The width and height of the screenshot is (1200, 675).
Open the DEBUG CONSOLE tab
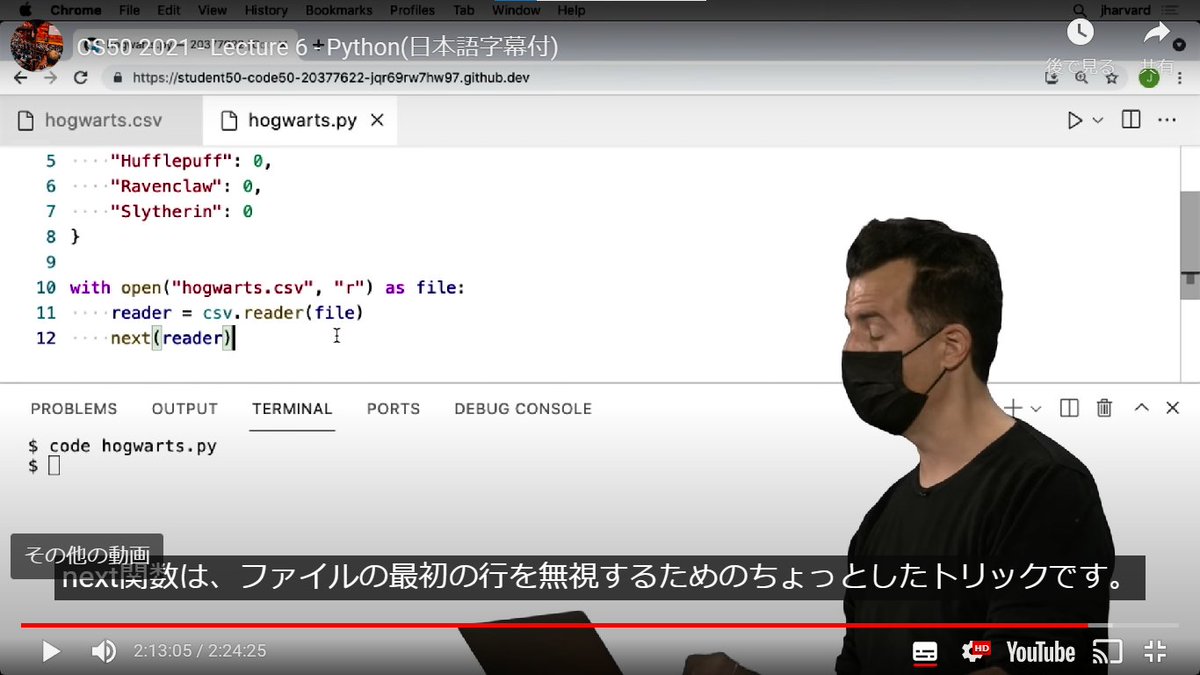coord(523,409)
